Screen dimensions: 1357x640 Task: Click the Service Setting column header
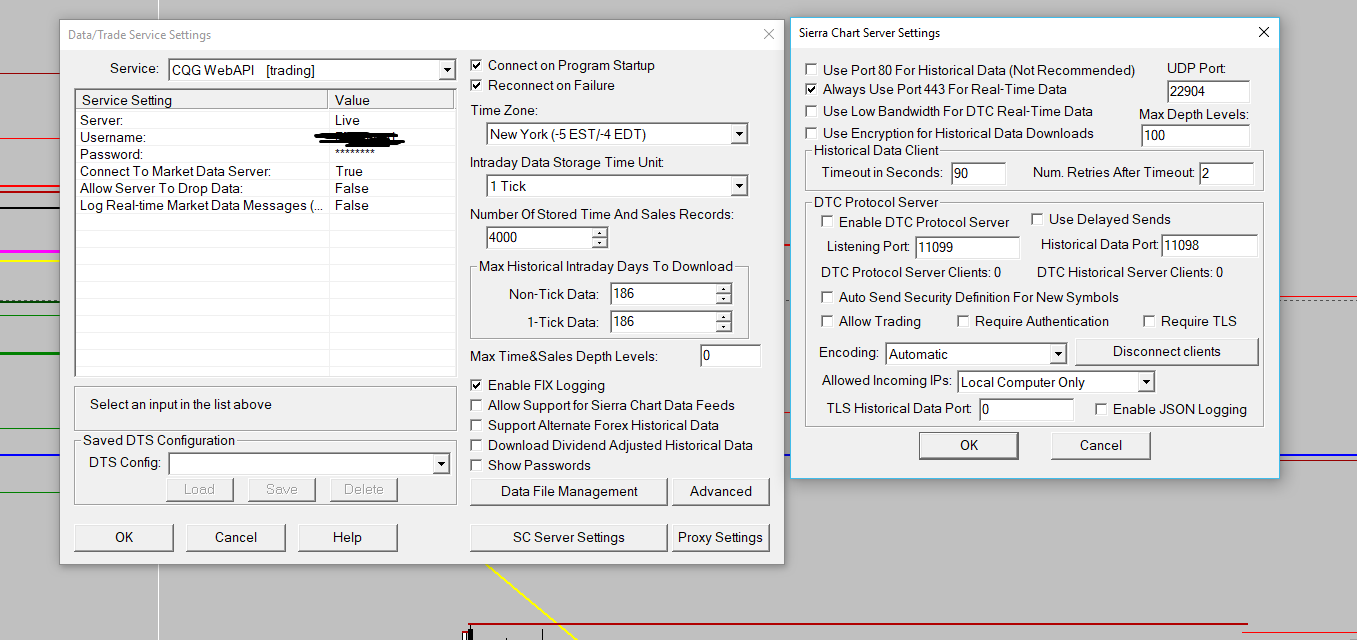[x=202, y=100]
